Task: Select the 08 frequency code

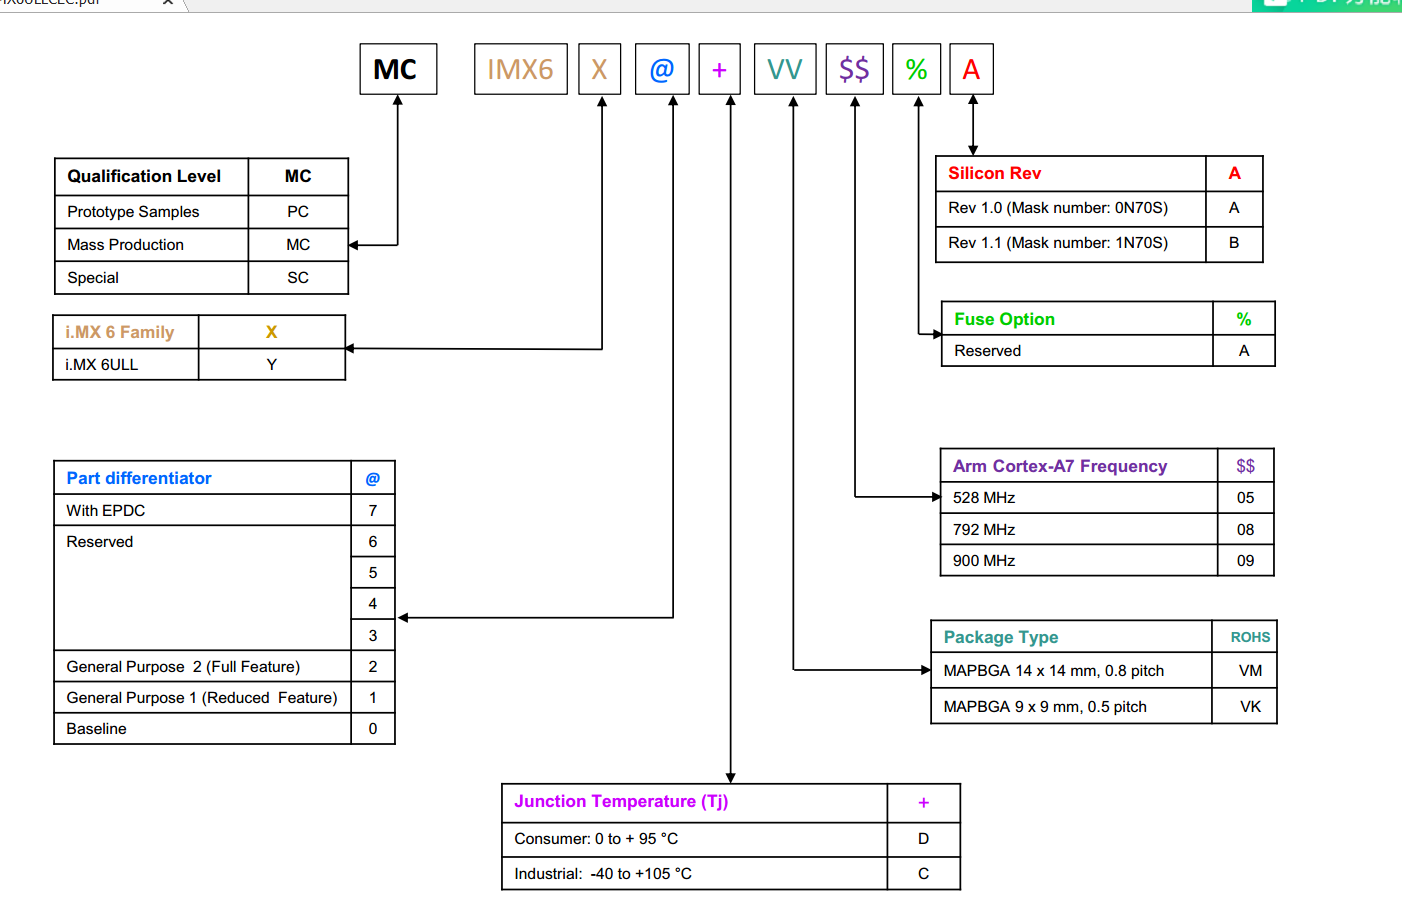Action: 1246,530
